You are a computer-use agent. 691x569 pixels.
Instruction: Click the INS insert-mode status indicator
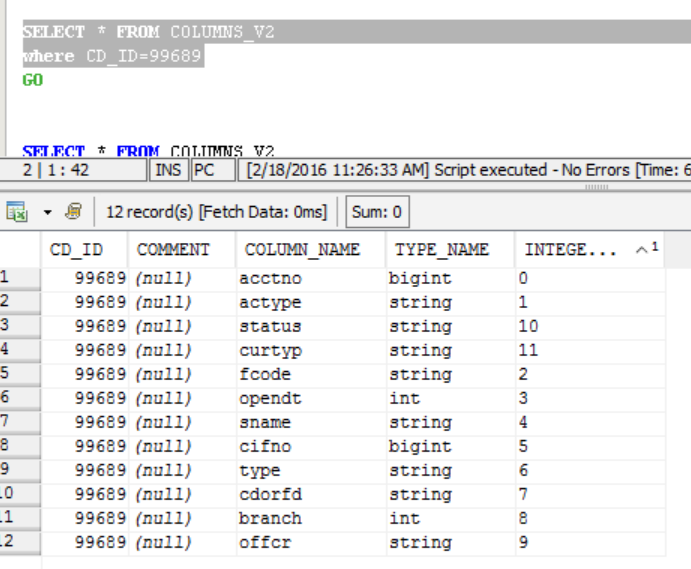(168, 170)
